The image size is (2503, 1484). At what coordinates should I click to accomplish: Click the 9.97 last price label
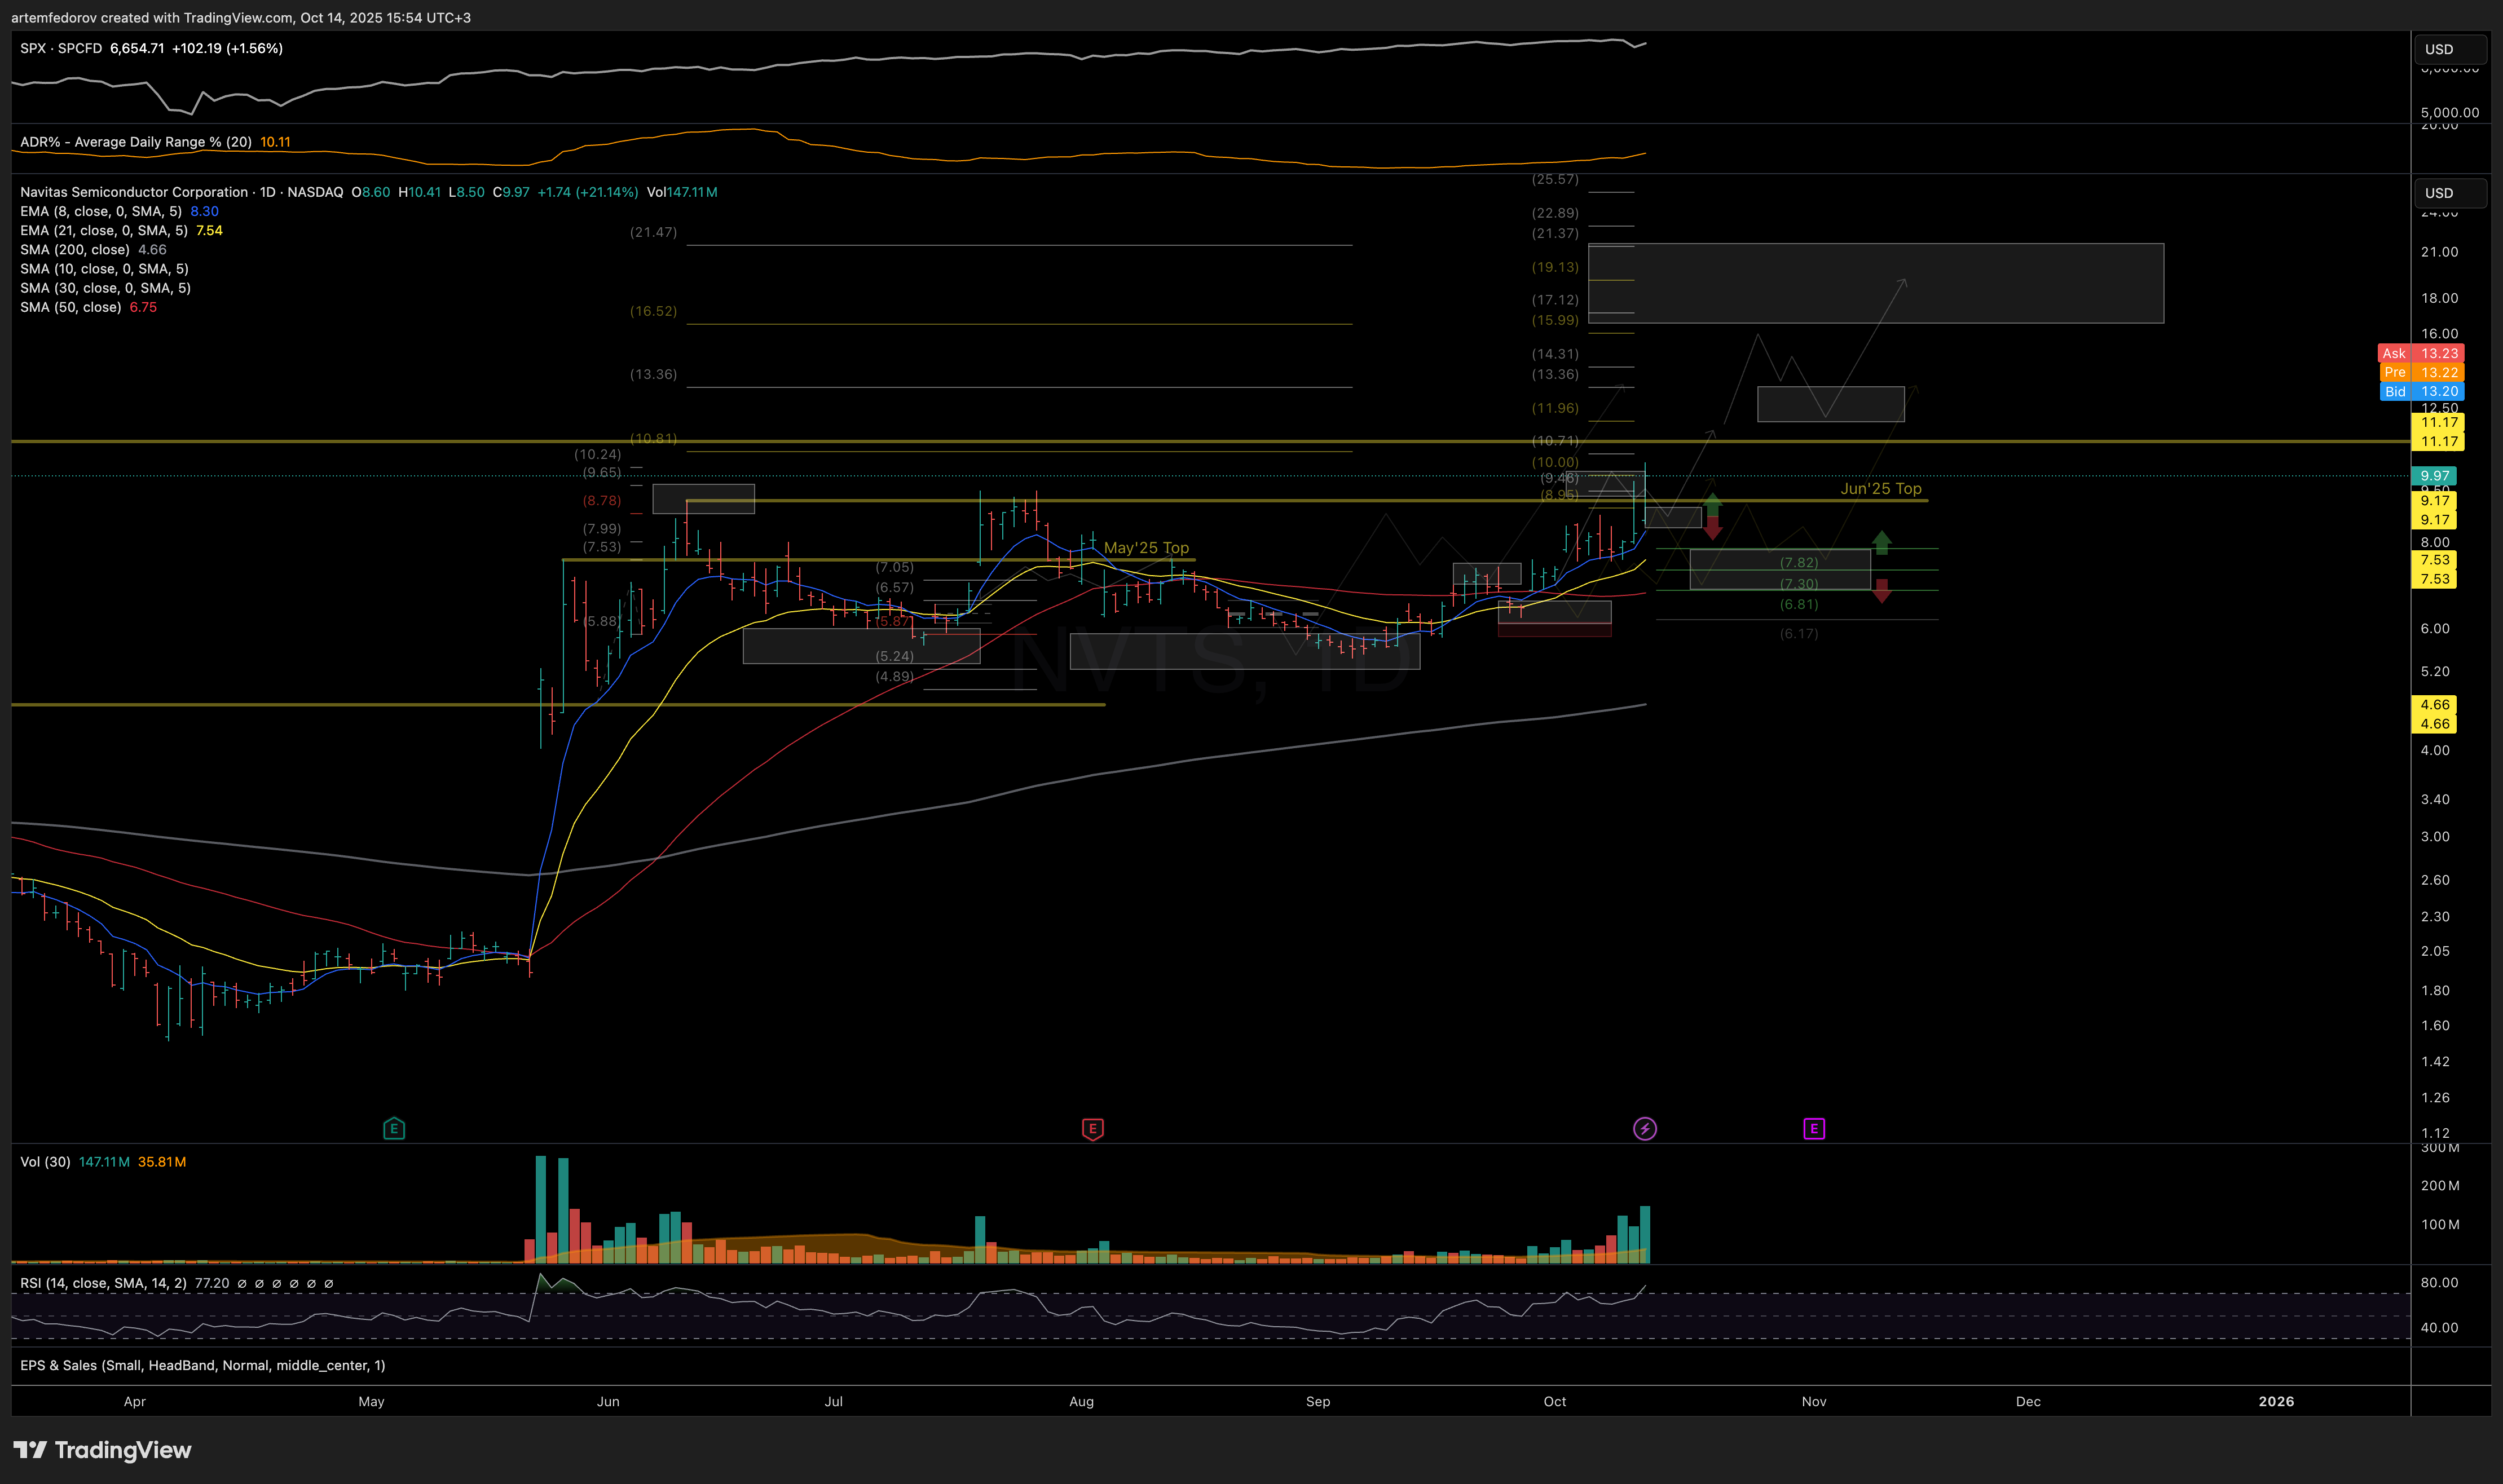(2434, 476)
